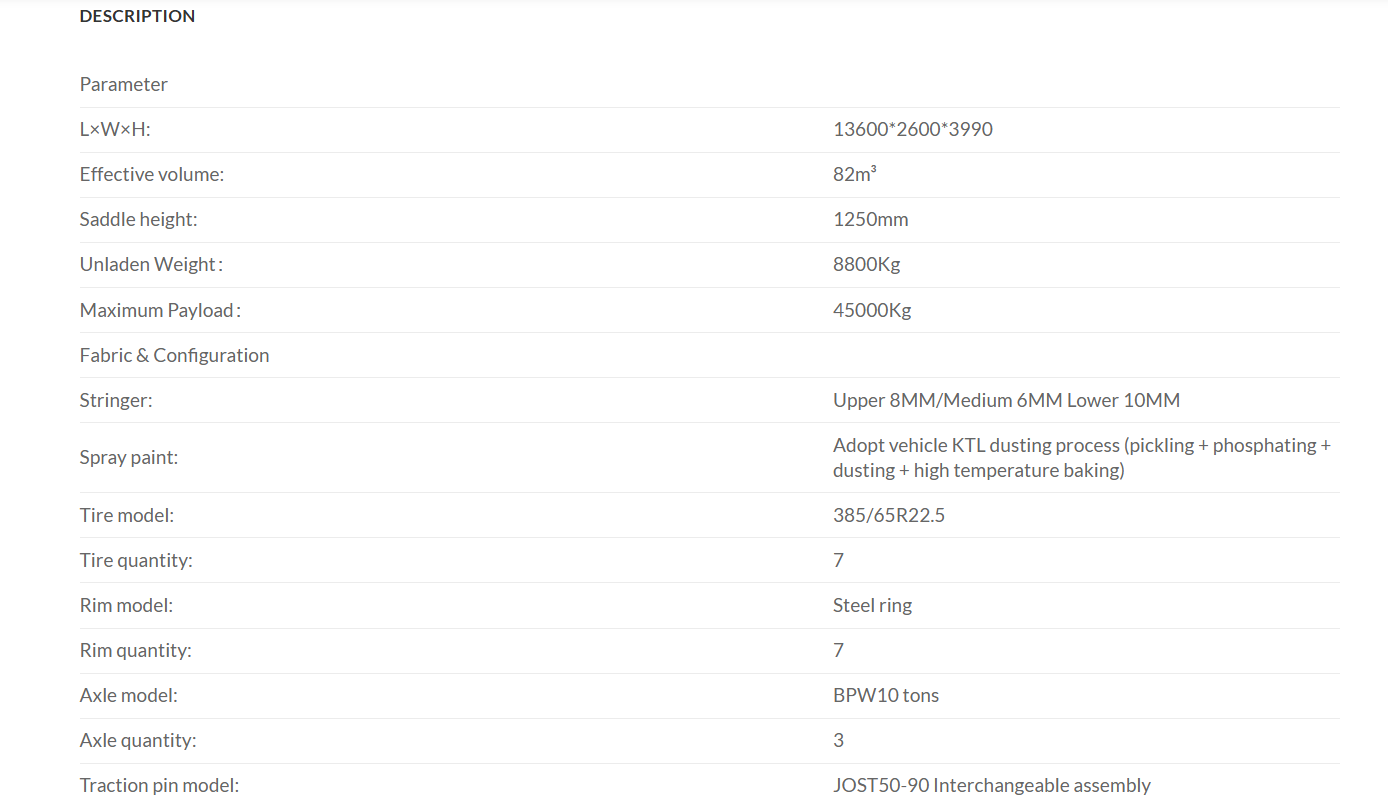Click the Steel ring rim model
Screen dimensions: 1388x808
[873, 605]
